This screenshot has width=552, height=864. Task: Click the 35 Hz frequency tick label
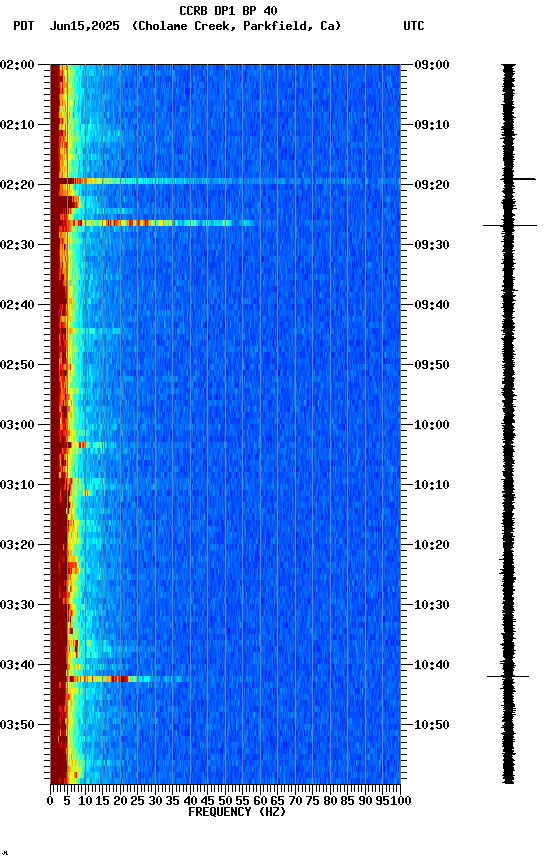(x=172, y=801)
